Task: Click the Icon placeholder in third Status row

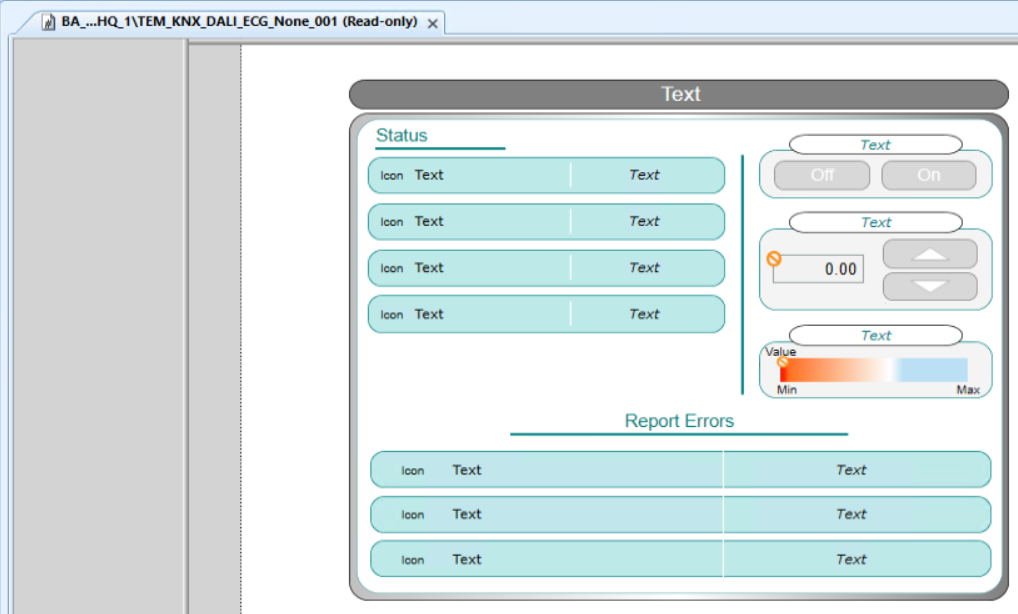Action: [x=392, y=268]
